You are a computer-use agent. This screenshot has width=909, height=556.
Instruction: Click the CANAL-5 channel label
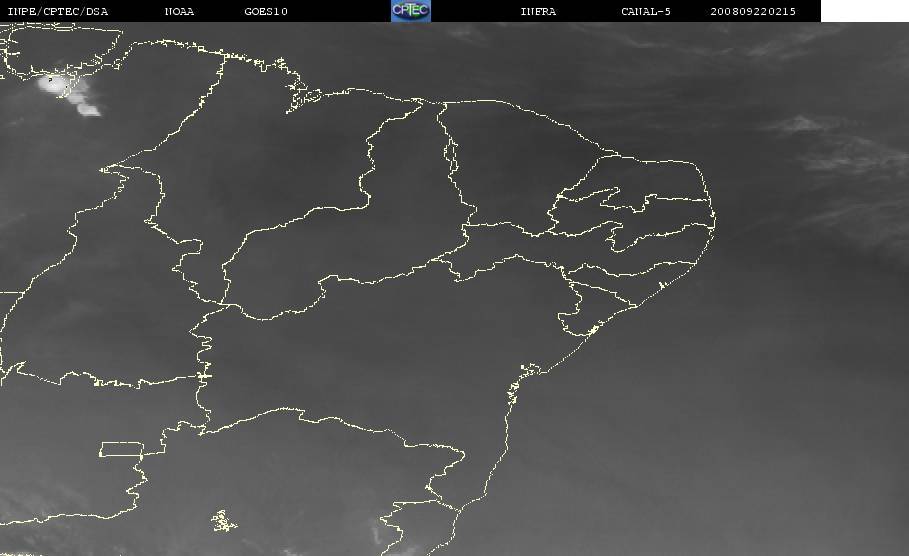tap(646, 11)
